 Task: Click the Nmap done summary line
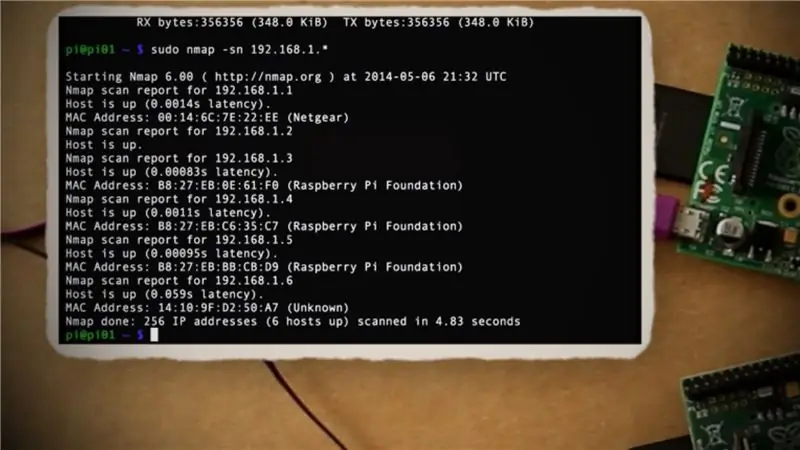point(293,321)
